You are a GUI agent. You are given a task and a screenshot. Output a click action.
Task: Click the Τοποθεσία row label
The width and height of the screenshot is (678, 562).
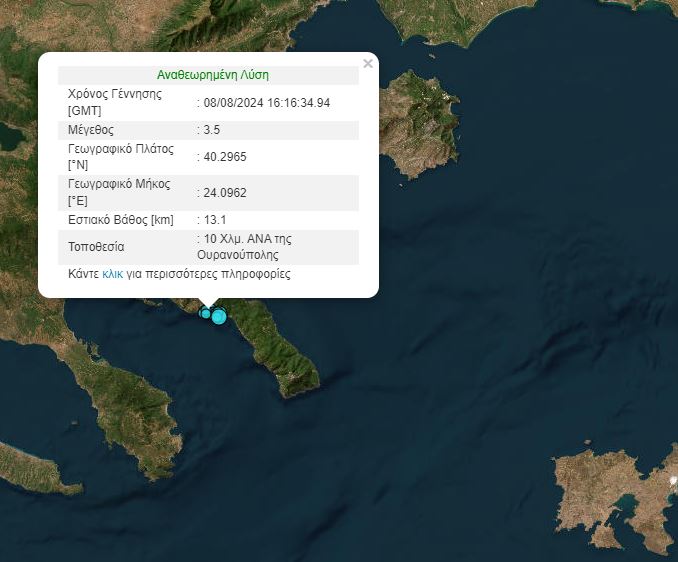coord(97,247)
